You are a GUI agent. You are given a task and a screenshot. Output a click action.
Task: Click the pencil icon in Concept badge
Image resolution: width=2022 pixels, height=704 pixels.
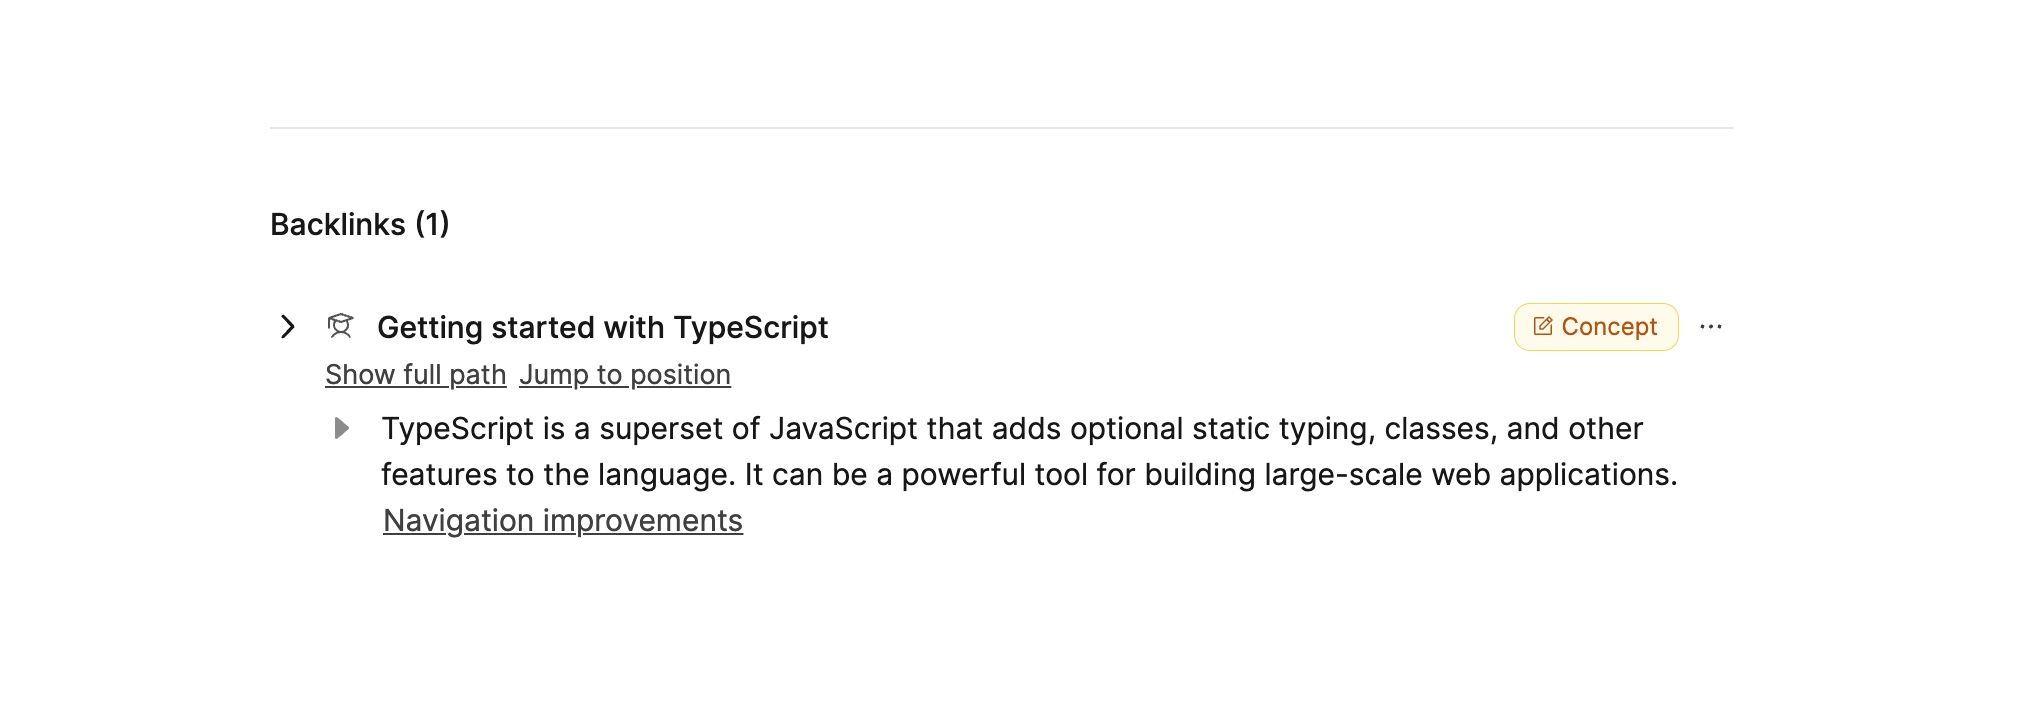click(1542, 327)
